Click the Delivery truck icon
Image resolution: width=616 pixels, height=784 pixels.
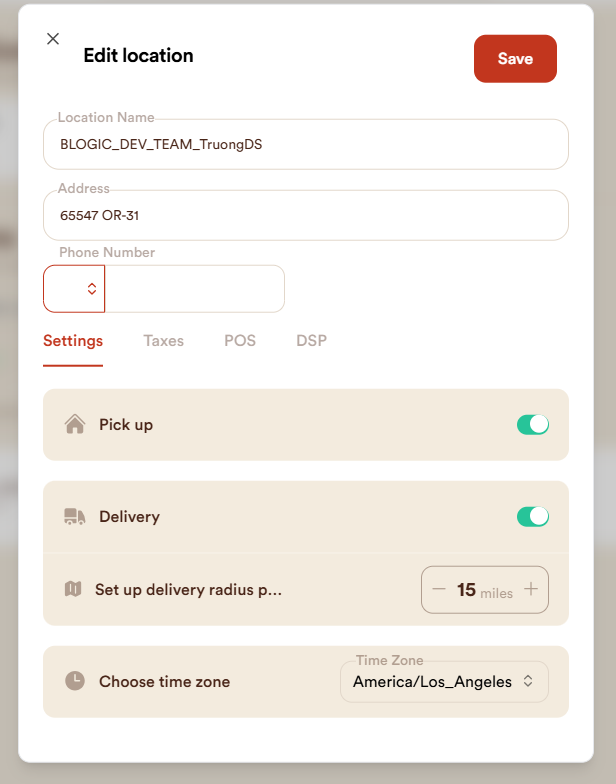coord(74,517)
